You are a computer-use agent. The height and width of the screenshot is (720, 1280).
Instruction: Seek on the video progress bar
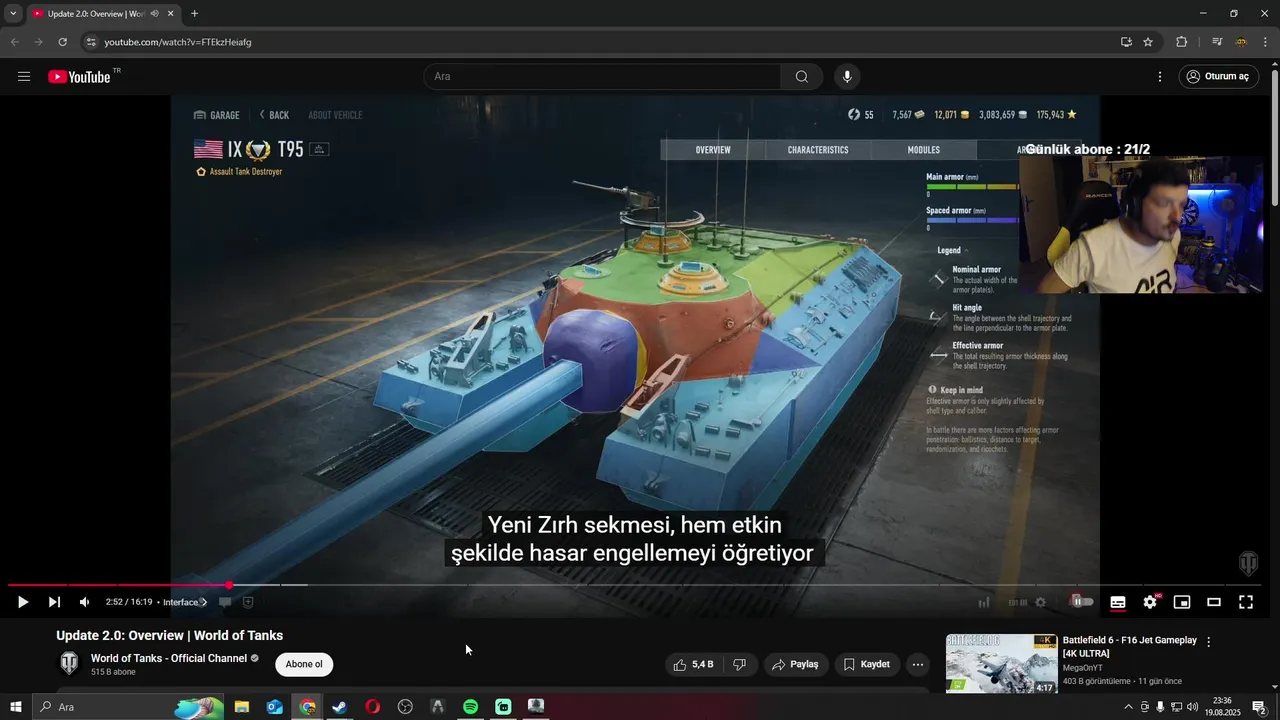click(x=634, y=585)
